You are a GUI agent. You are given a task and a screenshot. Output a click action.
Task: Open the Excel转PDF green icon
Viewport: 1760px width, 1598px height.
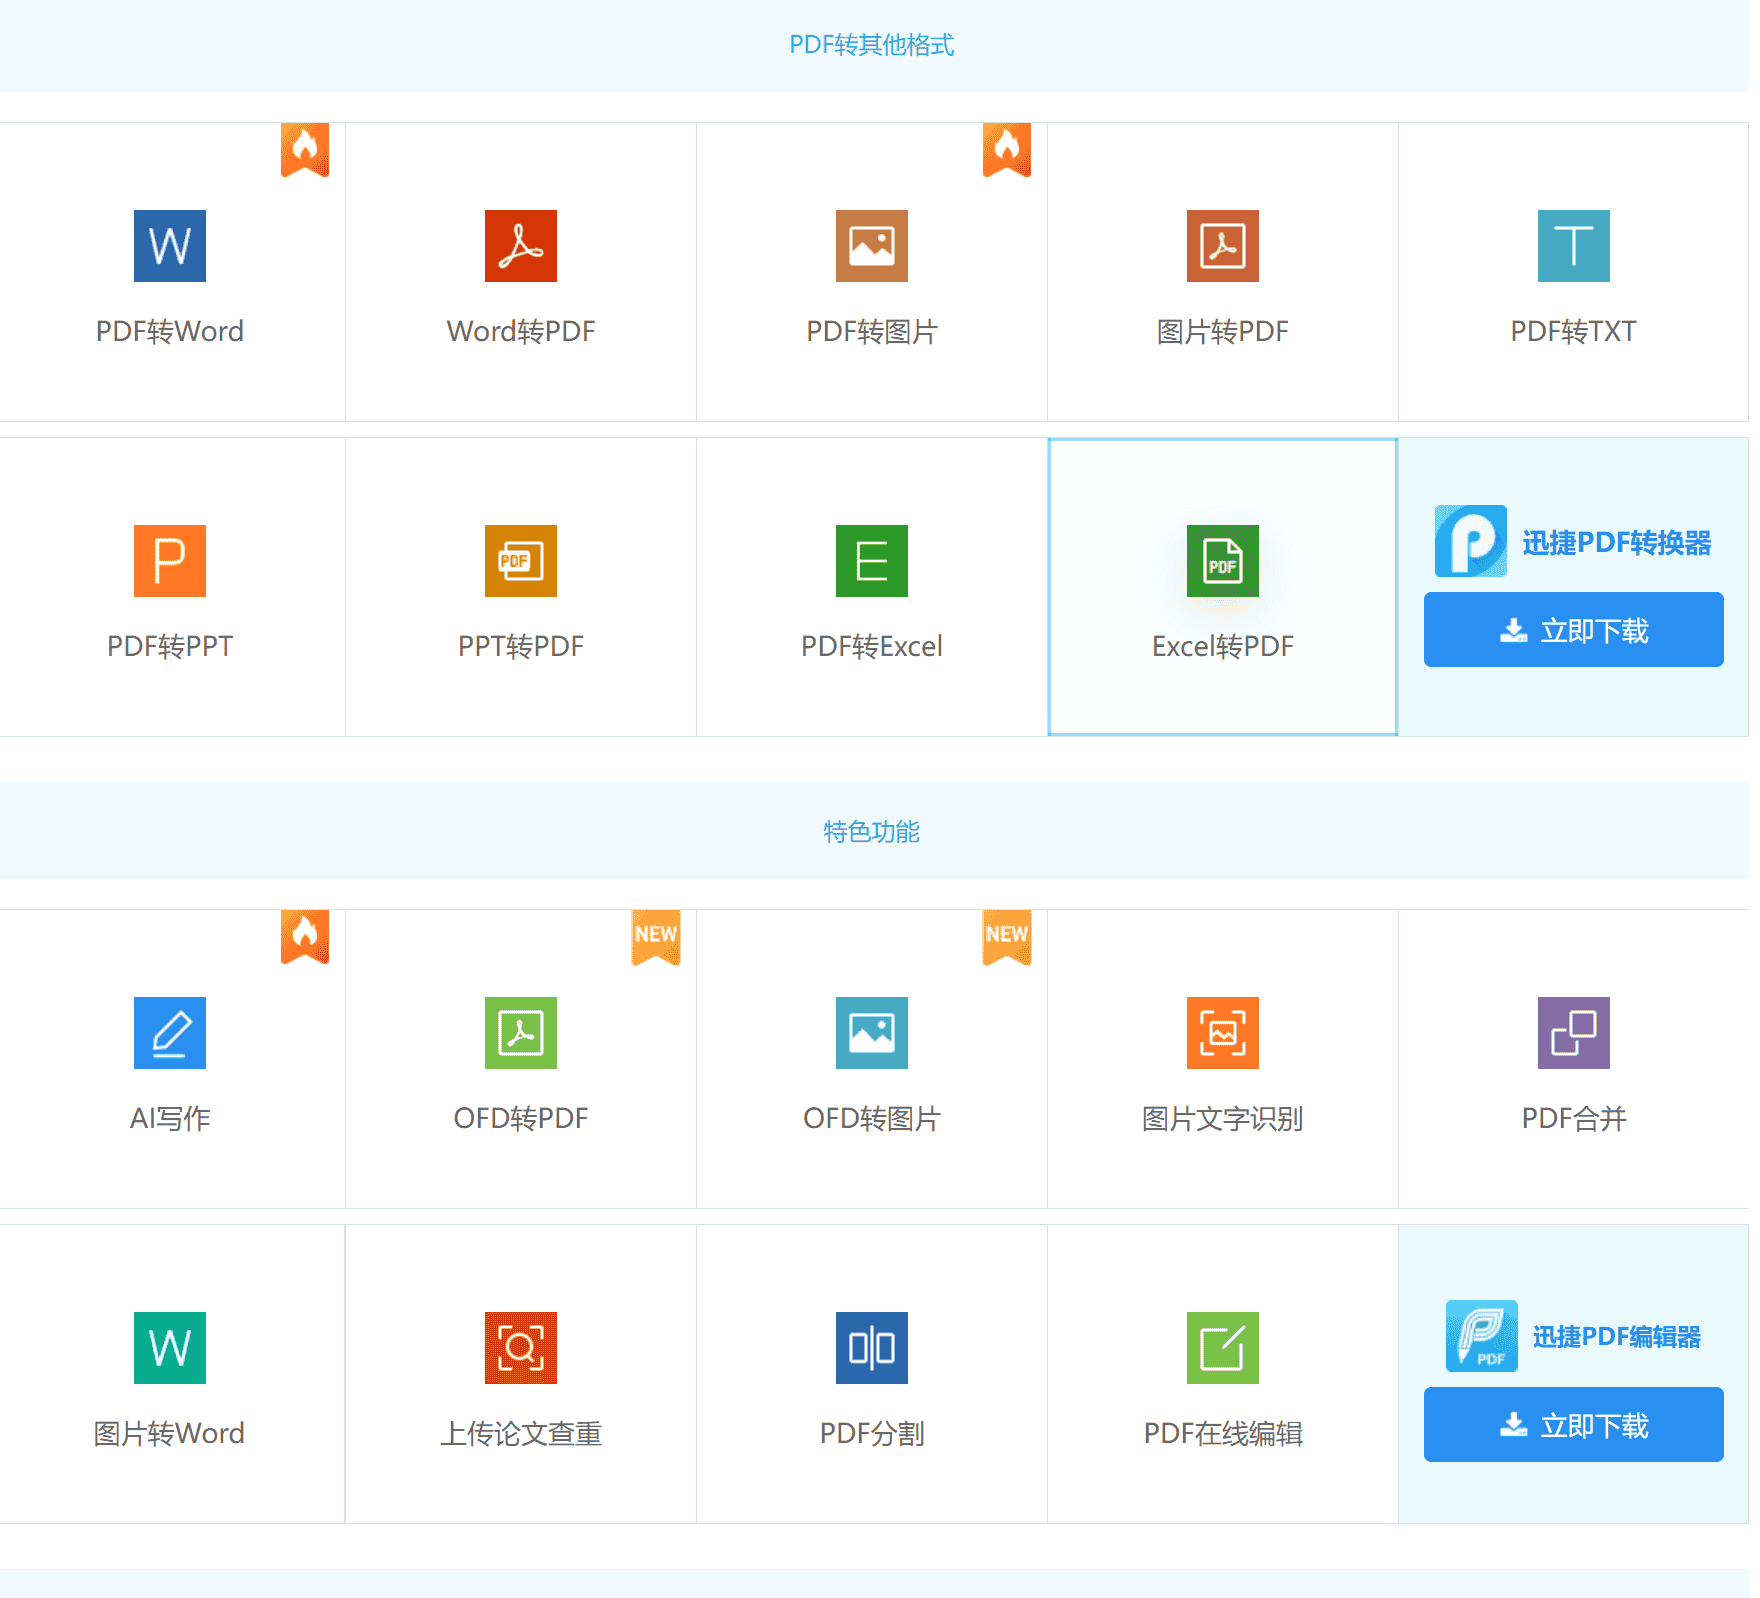click(1223, 561)
